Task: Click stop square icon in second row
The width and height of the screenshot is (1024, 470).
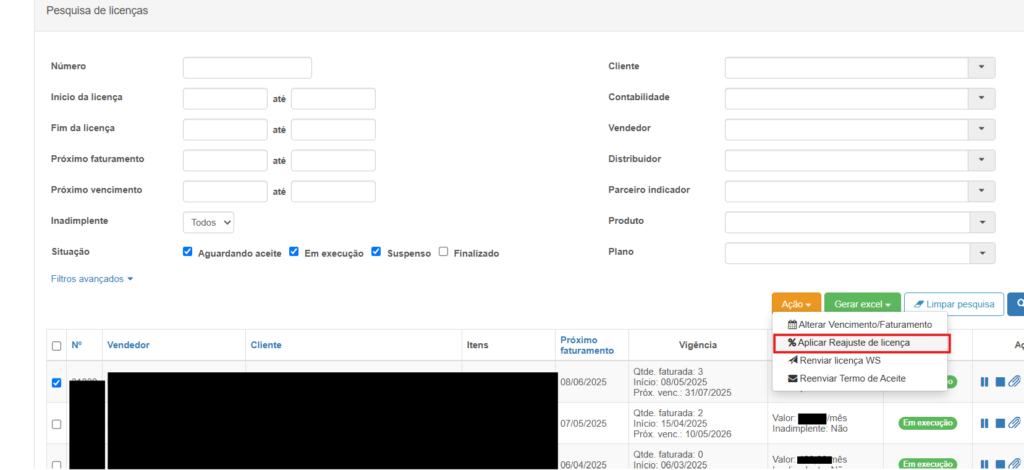Action: tap(999, 423)
